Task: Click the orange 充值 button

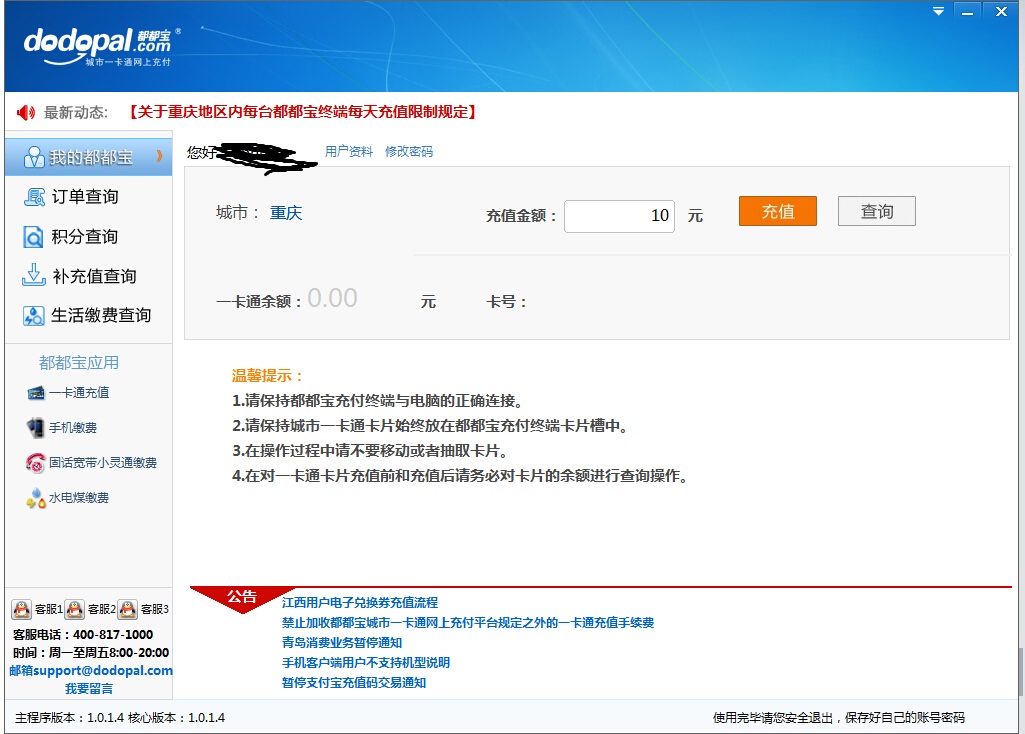Action: pyautogui.click(x=778, y=211)
